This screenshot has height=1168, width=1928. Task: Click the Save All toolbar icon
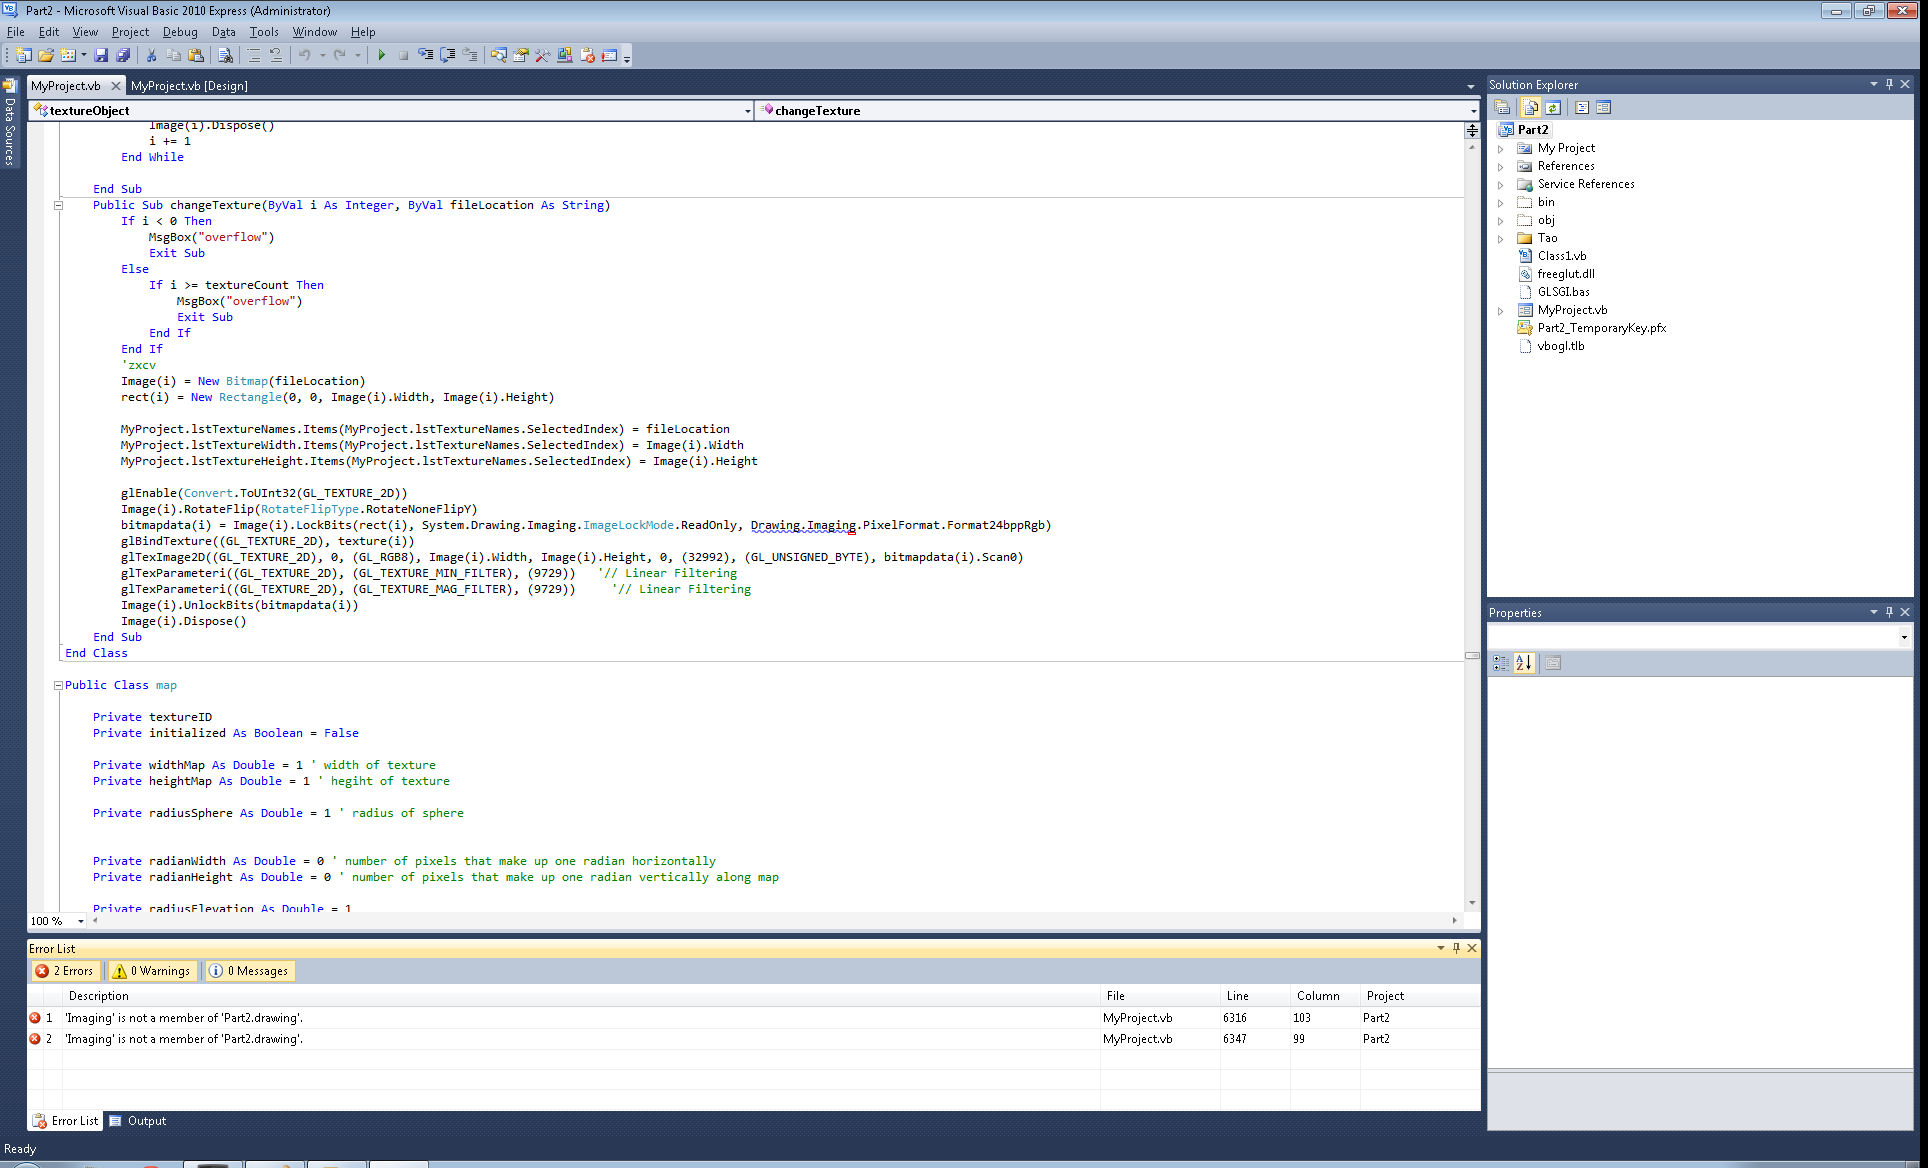coord(123,55)
